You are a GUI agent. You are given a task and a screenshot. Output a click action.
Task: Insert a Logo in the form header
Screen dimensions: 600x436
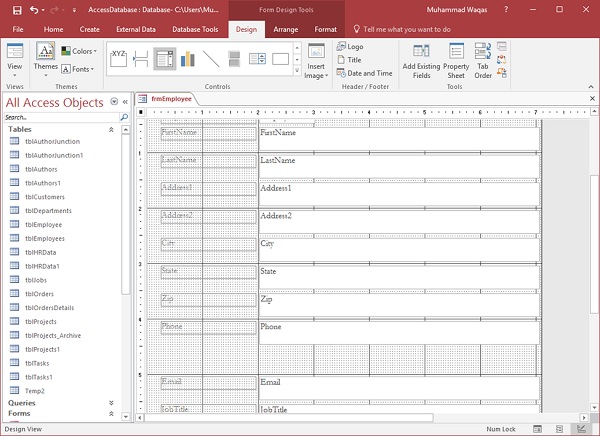[350, 46]
